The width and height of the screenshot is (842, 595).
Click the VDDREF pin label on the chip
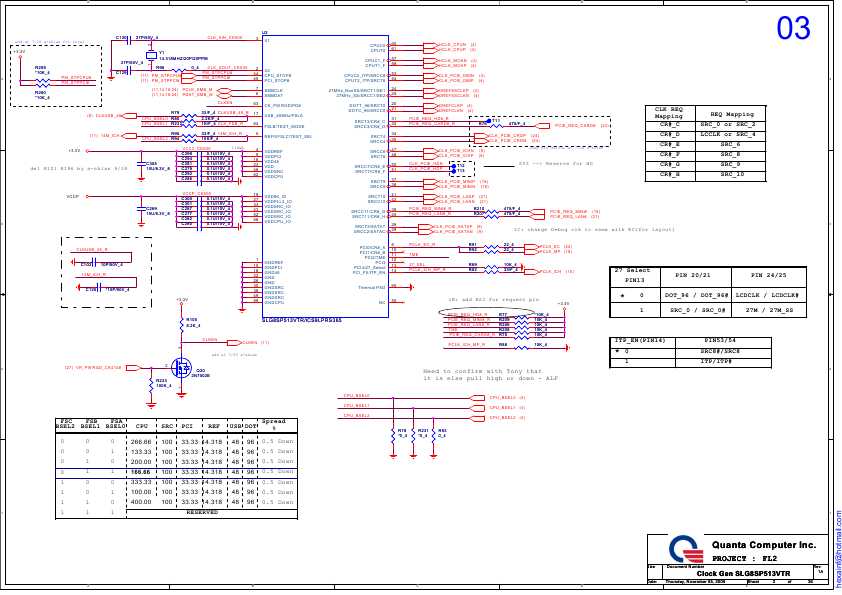click(x=273, y=152)
